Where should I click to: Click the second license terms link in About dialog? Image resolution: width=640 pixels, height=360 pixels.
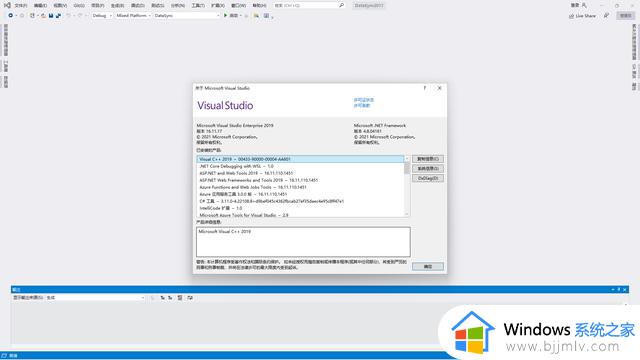click(x=362, y=105)
